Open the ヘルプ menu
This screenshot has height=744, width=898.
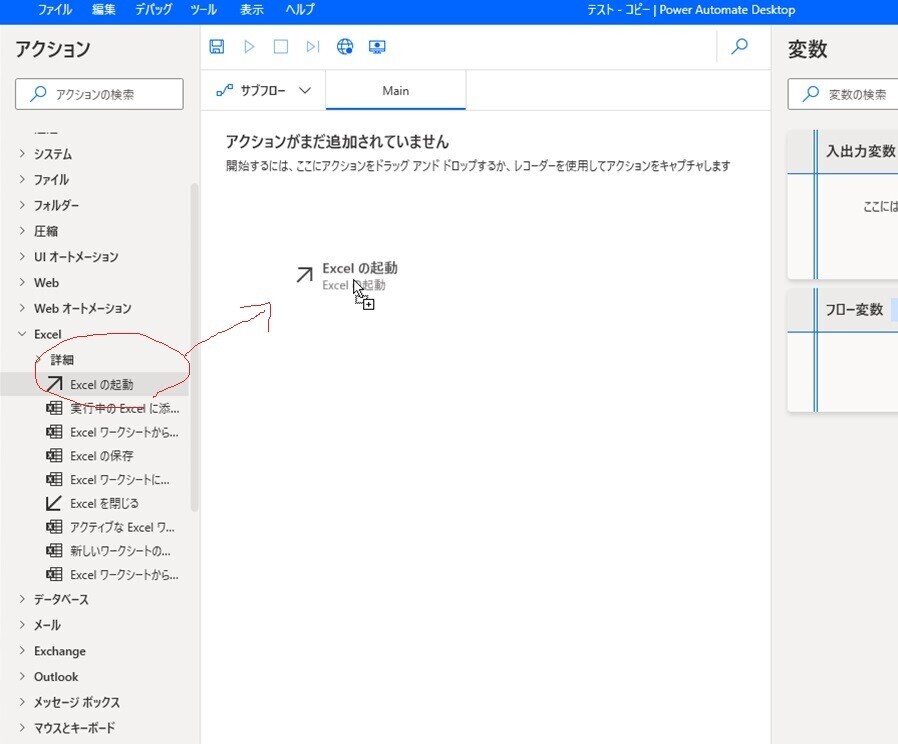point(300,10)
